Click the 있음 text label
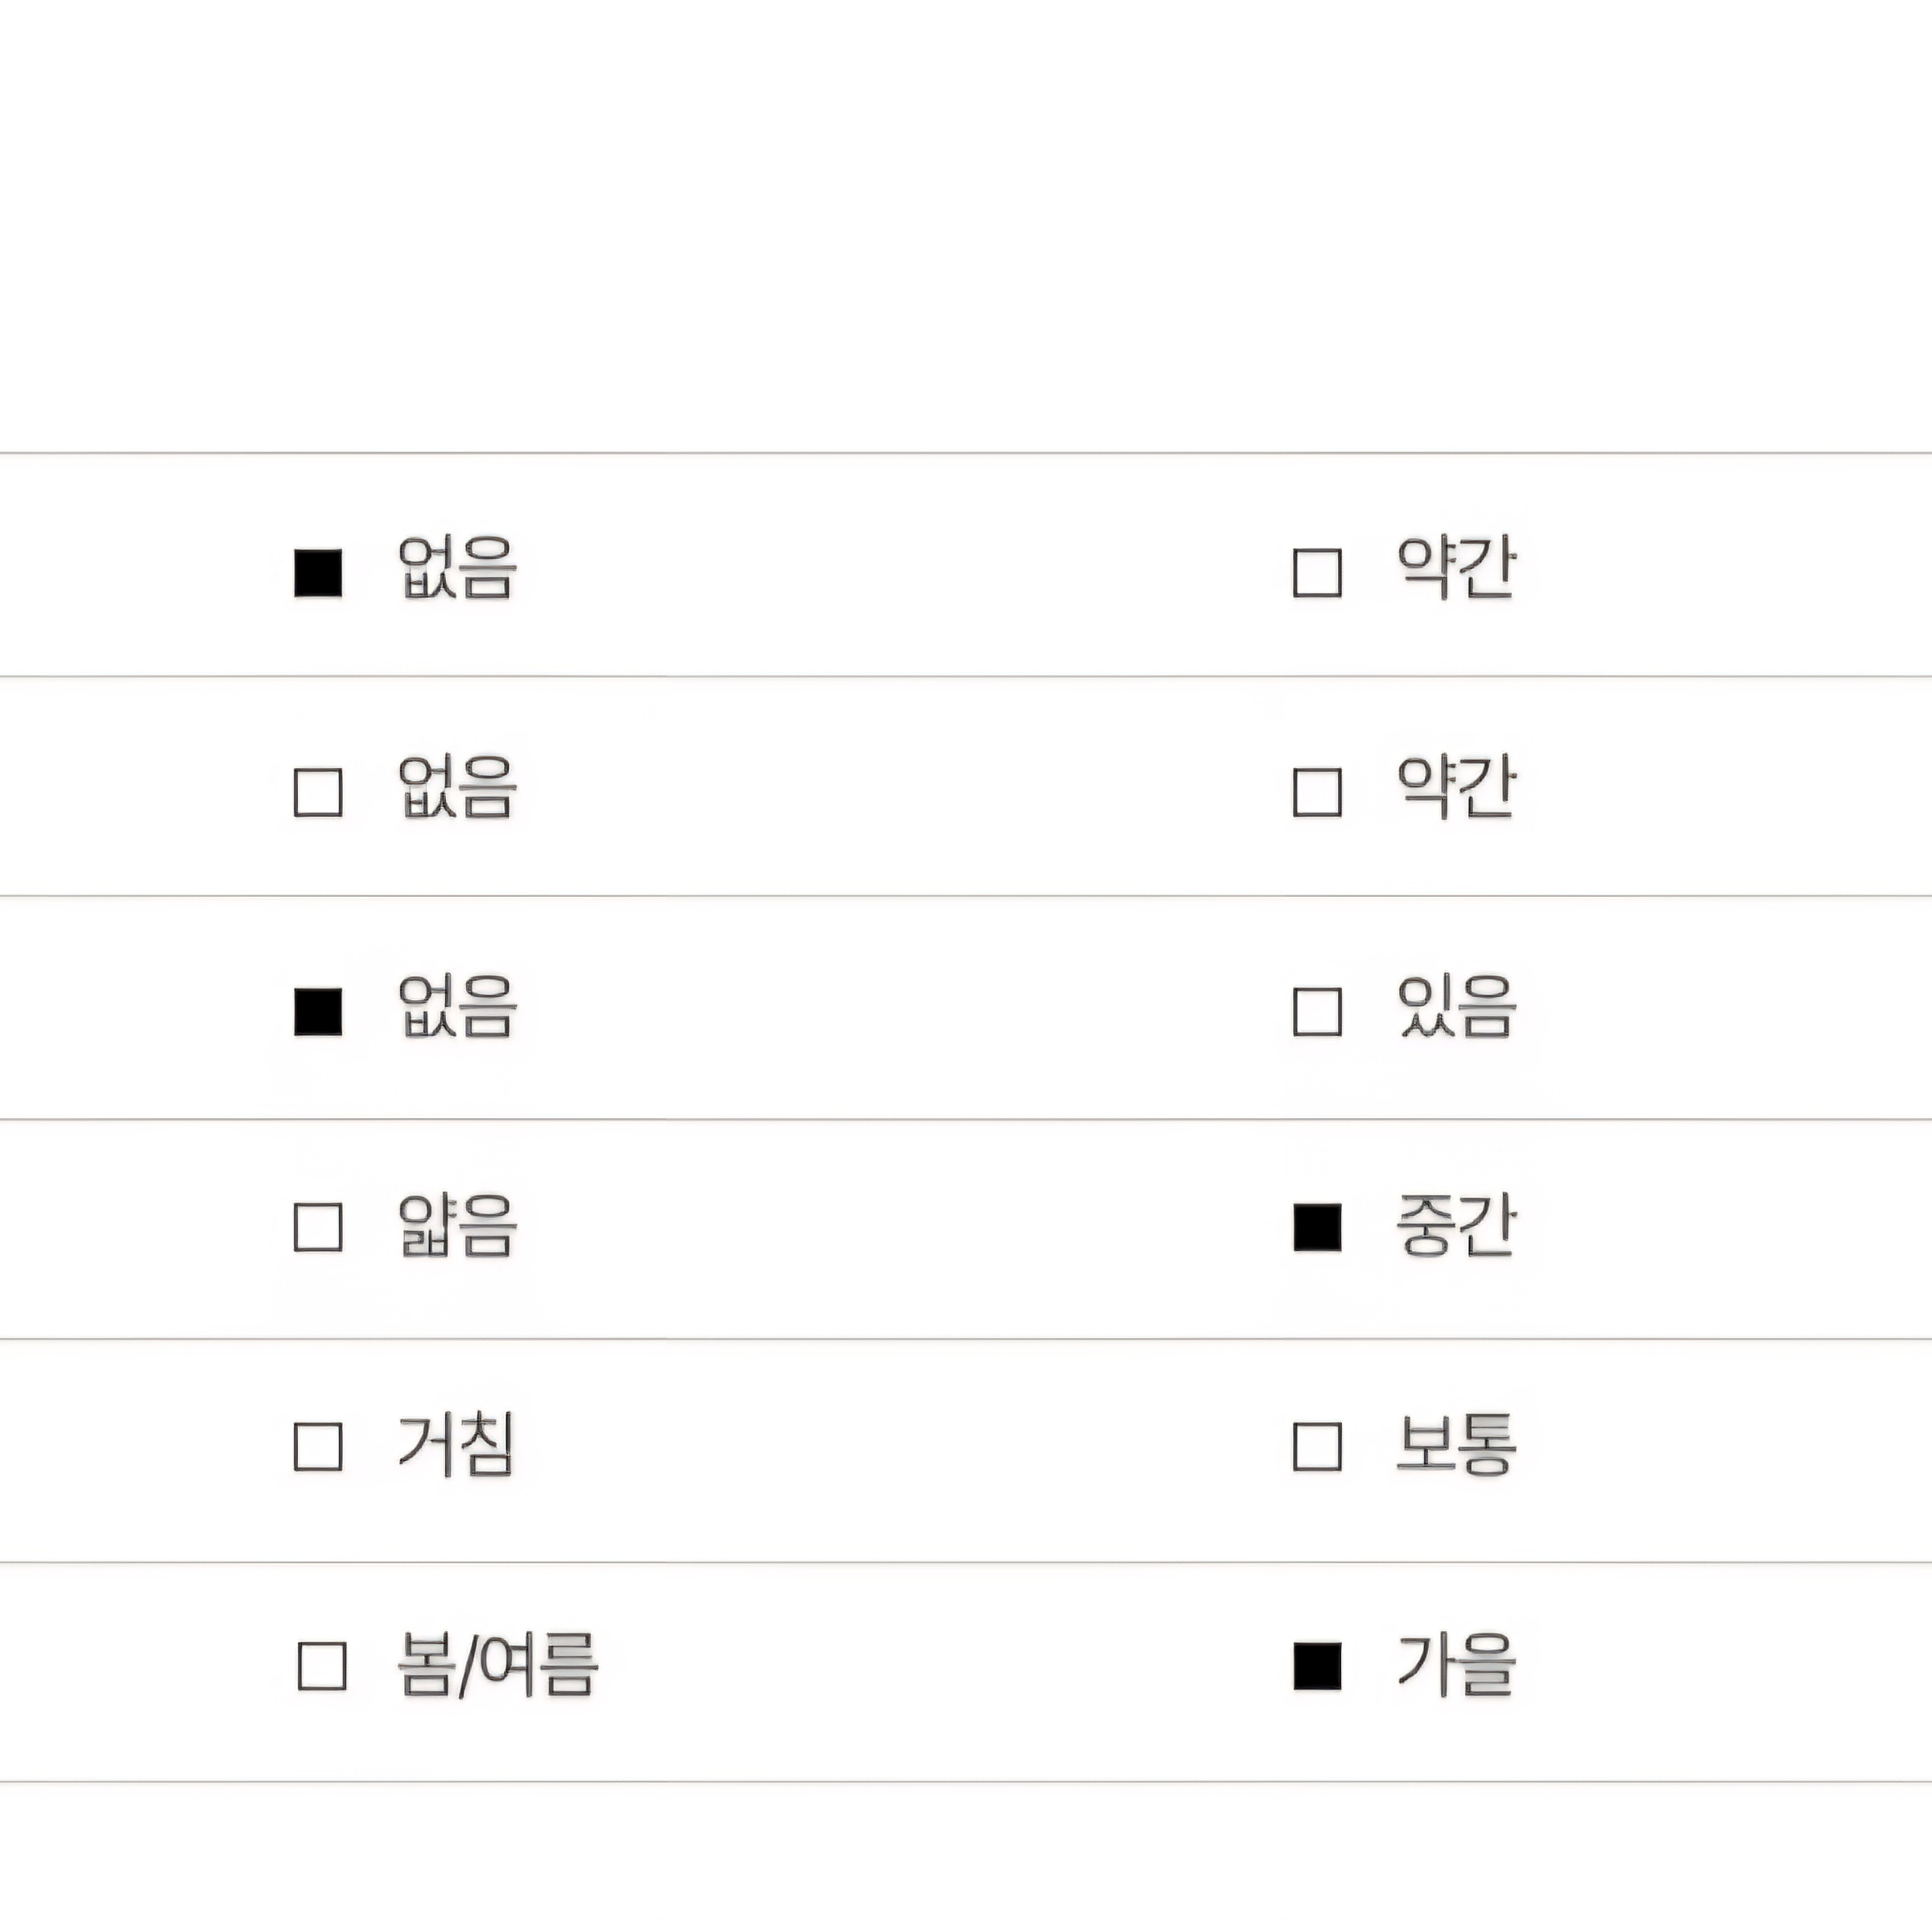 coord(1456,1007)
